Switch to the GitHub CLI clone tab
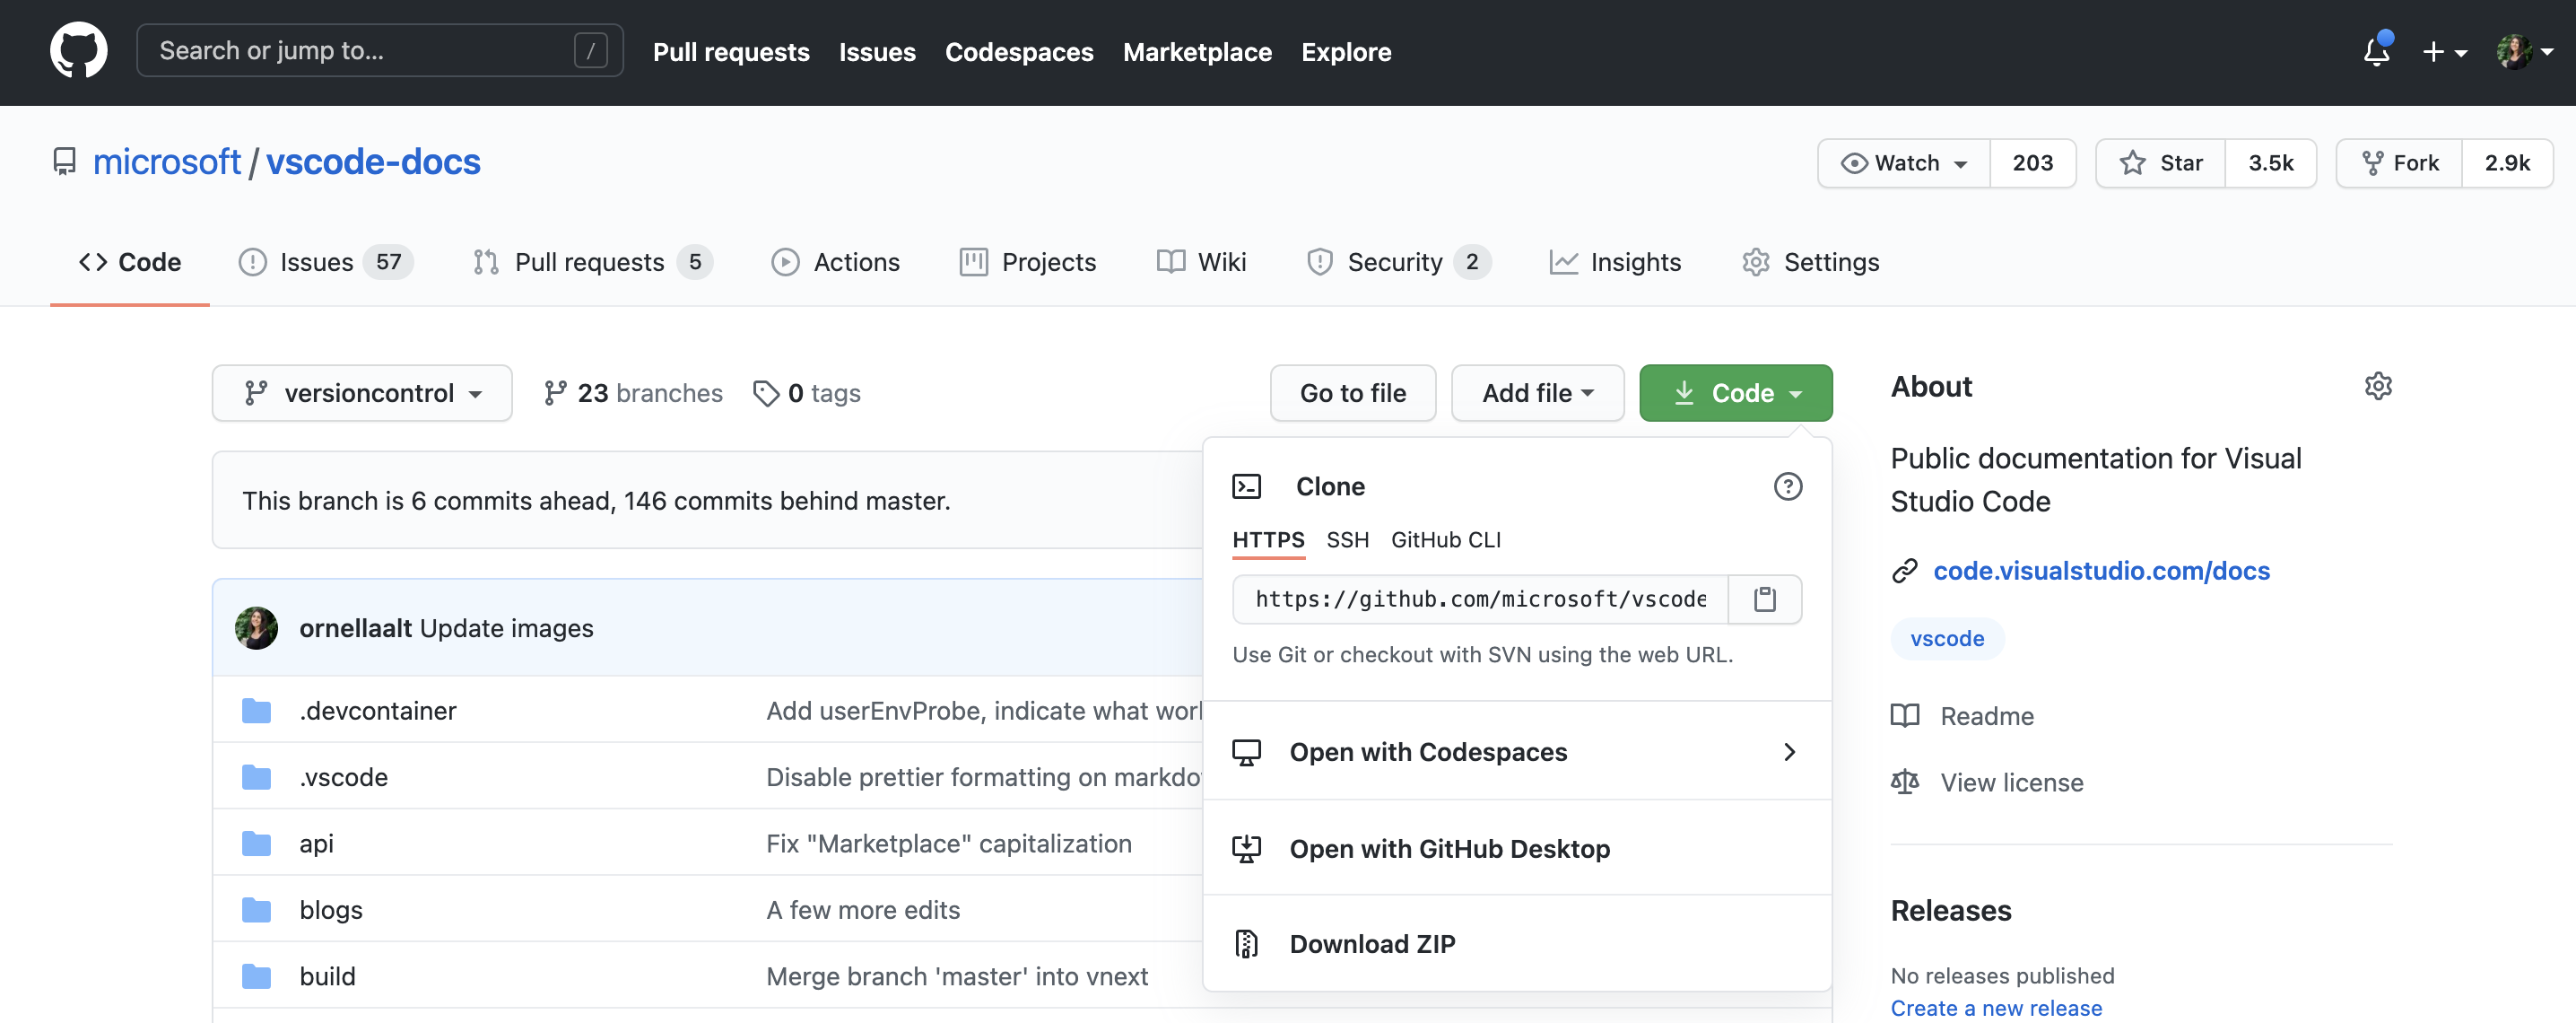2576x1023 pixels. pos(1446,539)
